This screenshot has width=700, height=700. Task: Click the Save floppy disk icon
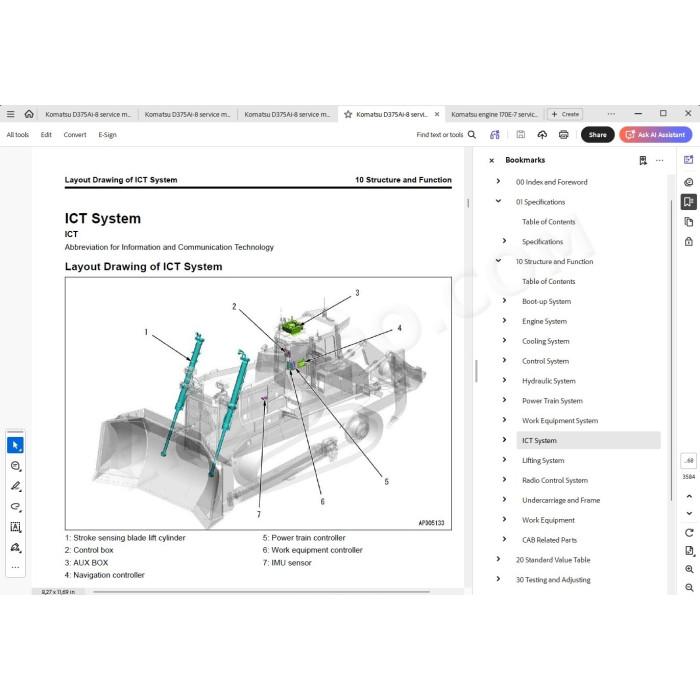(x=521, y=134)
